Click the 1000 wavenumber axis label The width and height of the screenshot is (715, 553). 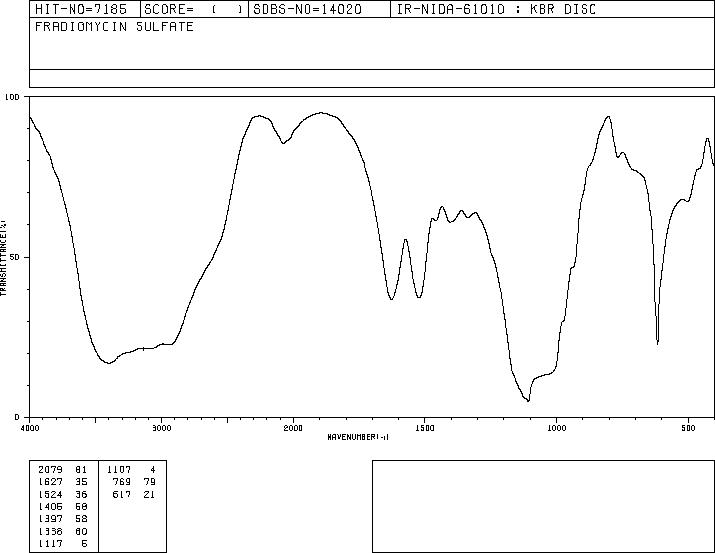pyautogui.click(x=556, y=428)
